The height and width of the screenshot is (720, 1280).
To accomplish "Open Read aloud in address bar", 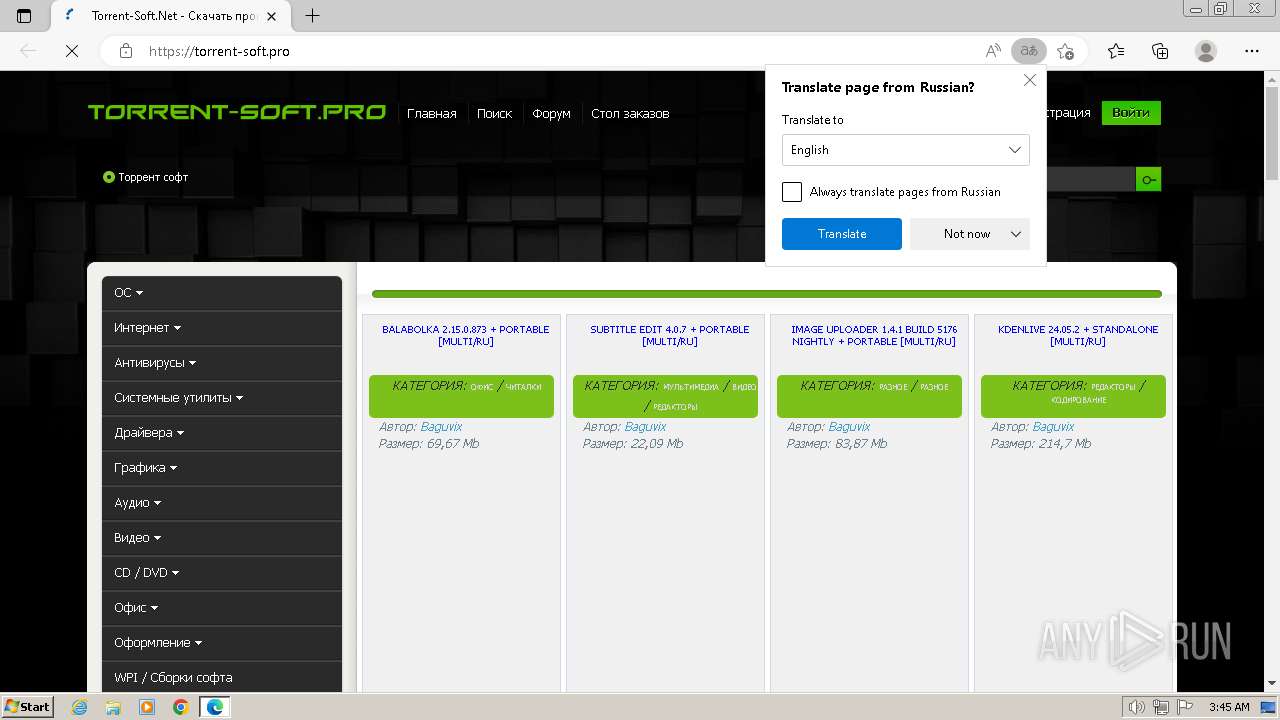I will click(993, 51).
